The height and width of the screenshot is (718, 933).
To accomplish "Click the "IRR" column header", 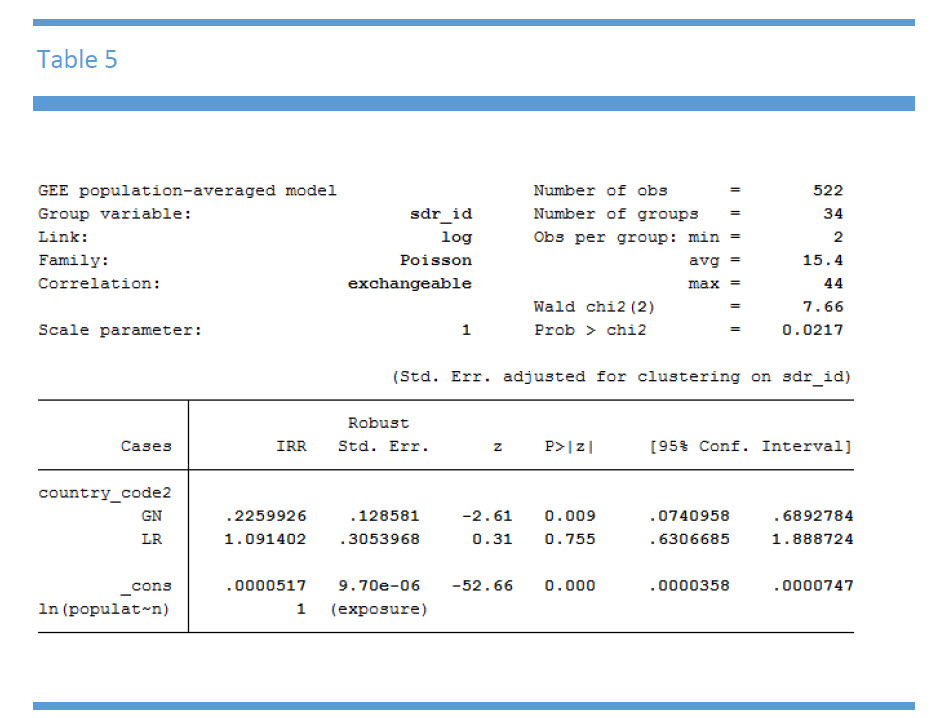I will (x=291, y=446).
